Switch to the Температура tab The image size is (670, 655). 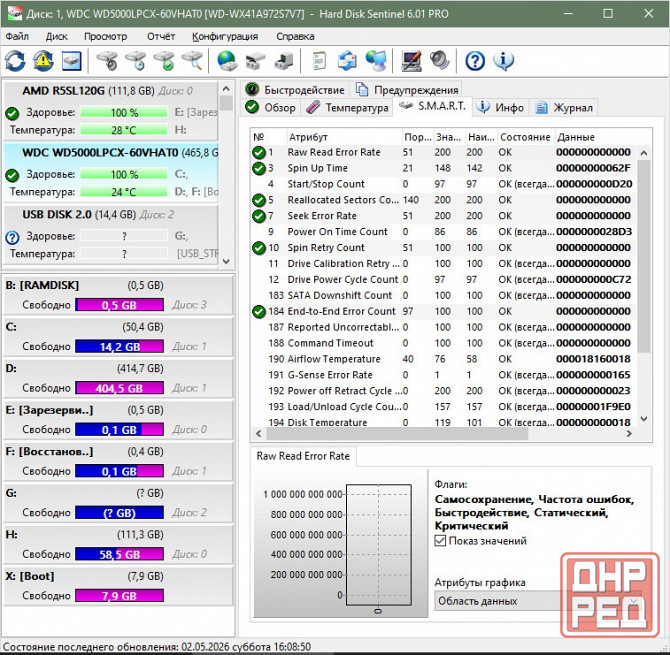coord(347,107)
